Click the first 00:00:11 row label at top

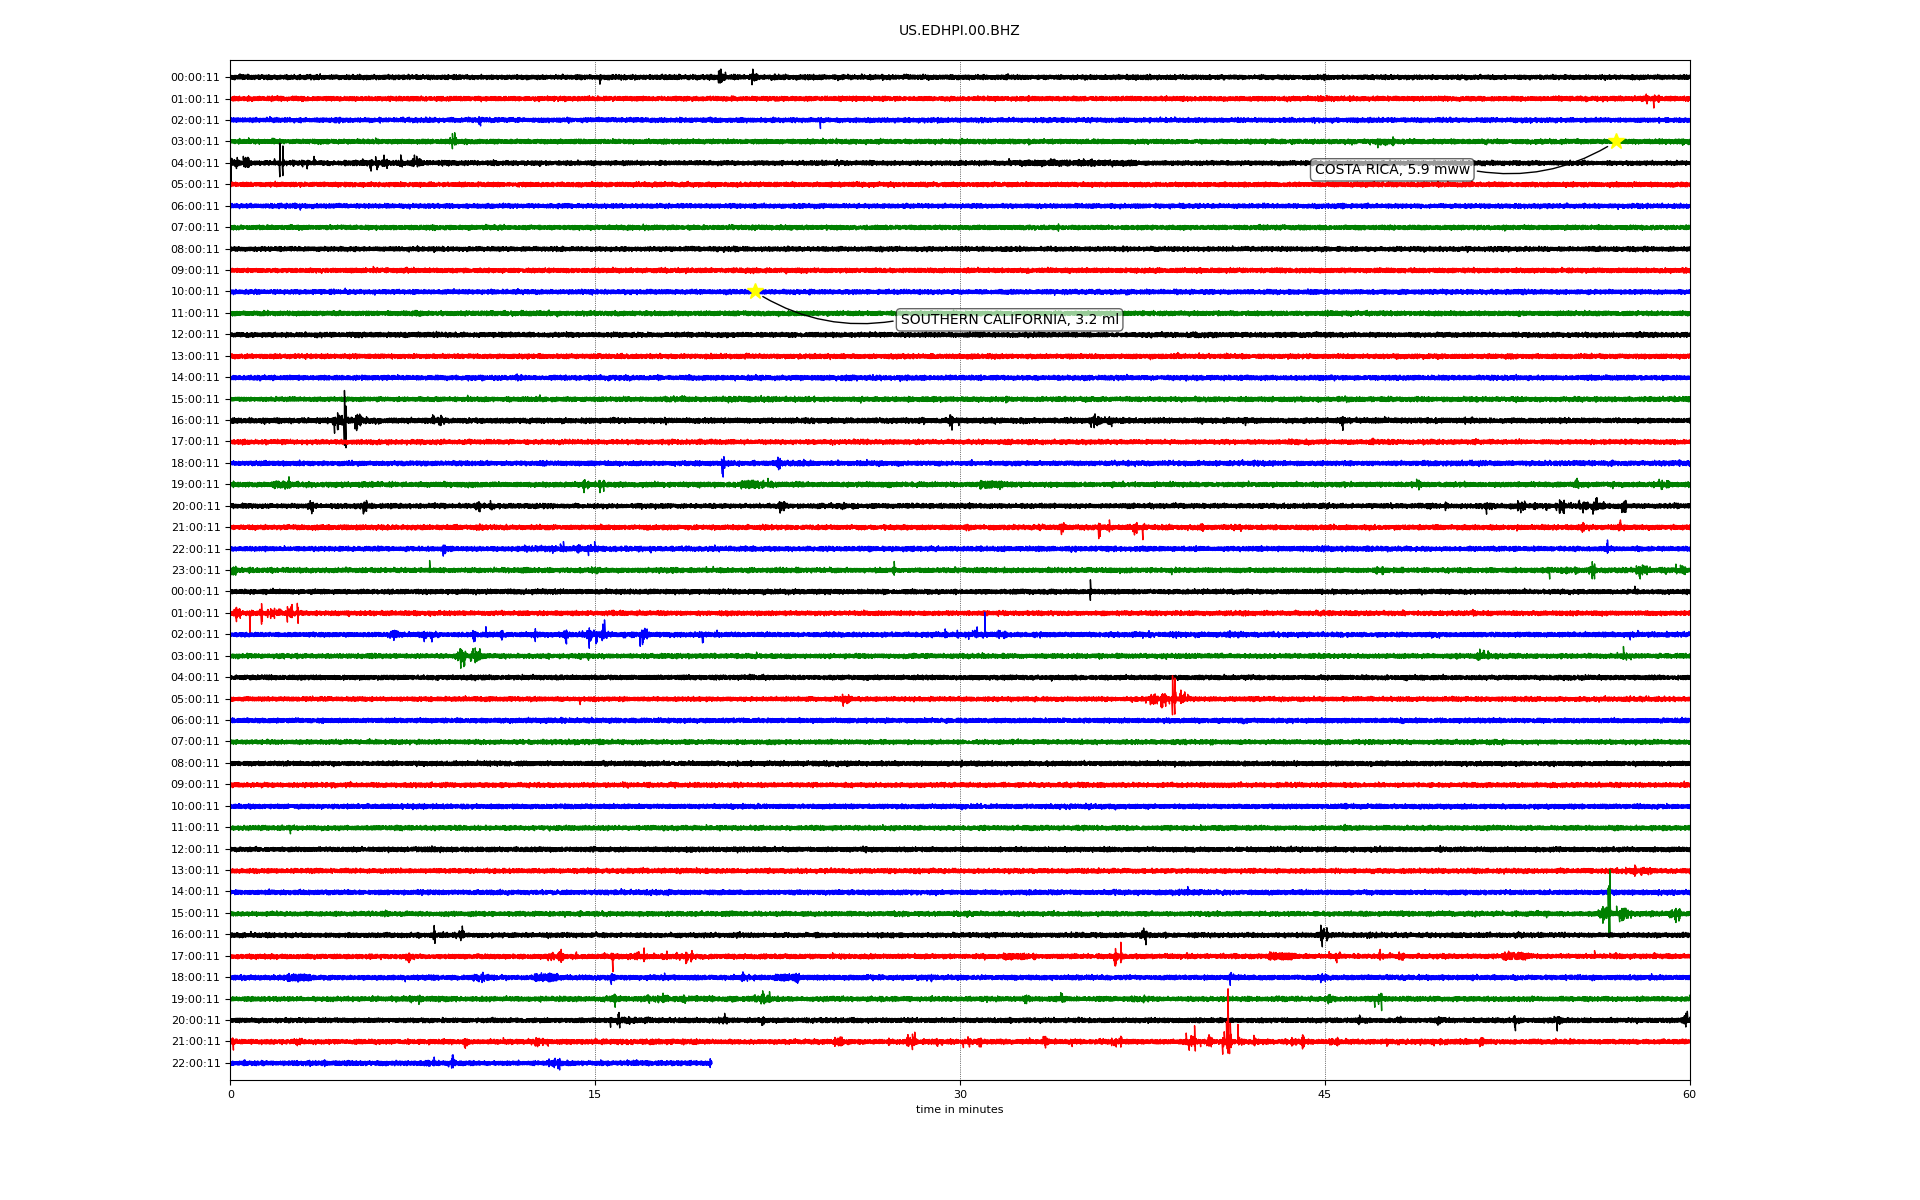195,78
